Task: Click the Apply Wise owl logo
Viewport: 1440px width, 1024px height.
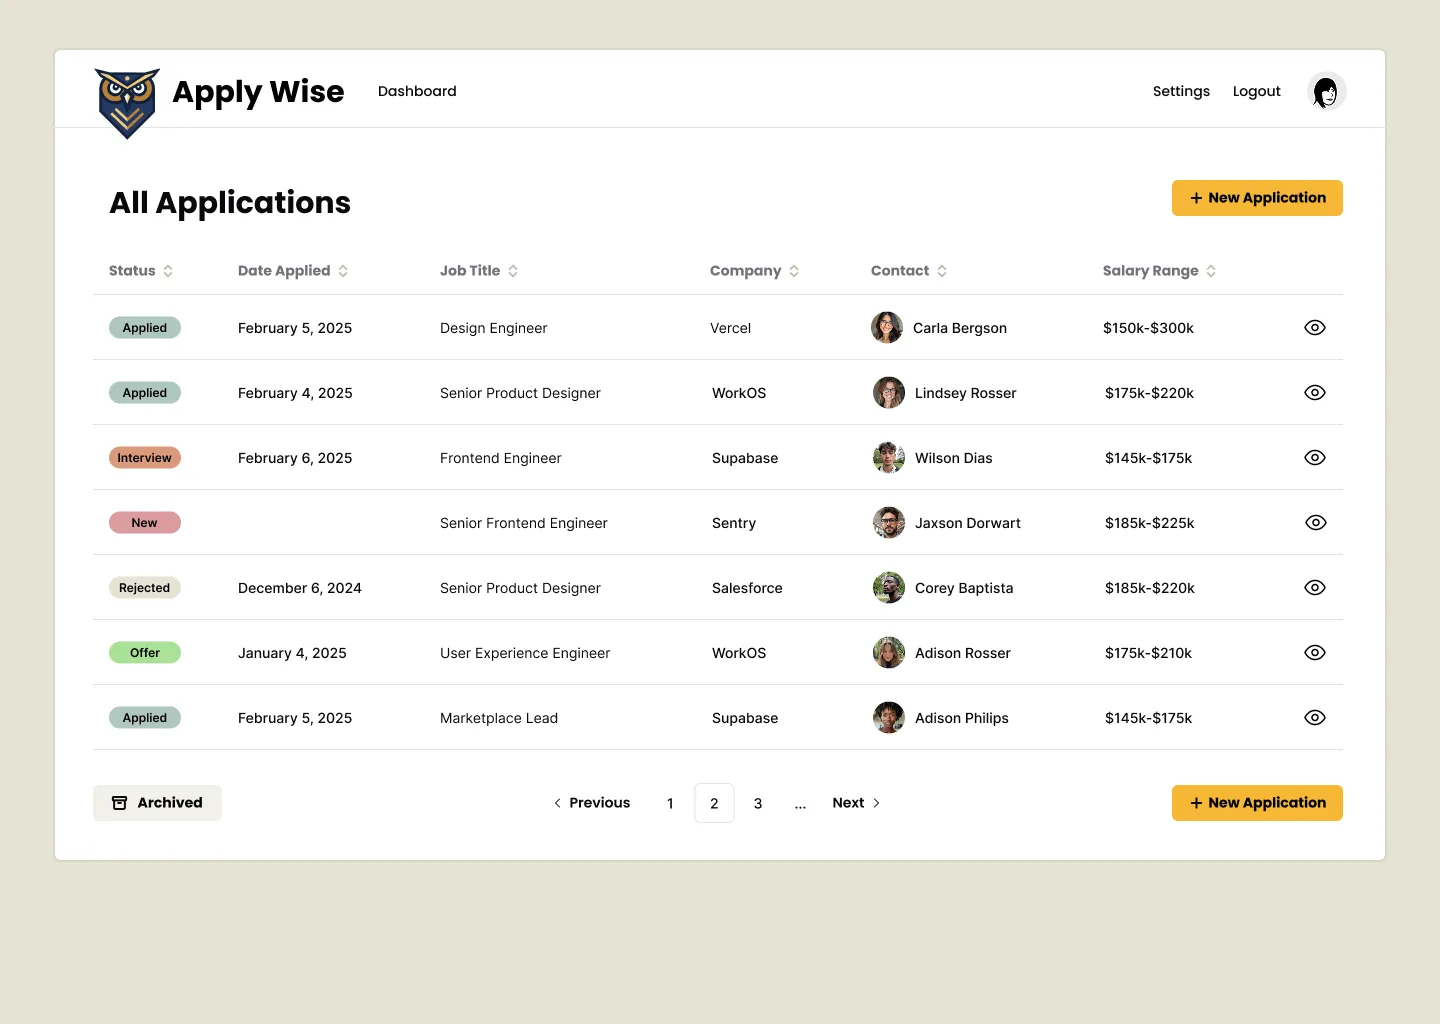Action: [127, 102]
